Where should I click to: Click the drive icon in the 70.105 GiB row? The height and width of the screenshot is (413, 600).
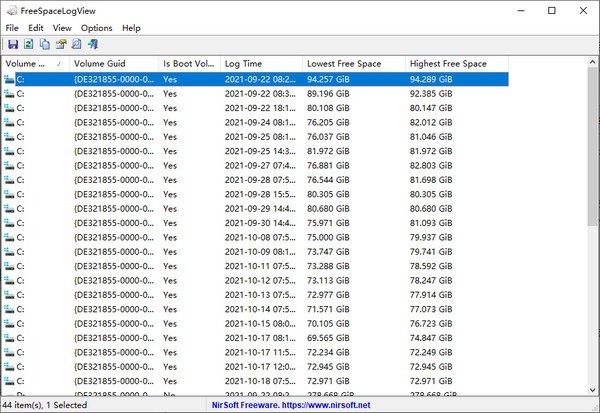pos(9,323)
